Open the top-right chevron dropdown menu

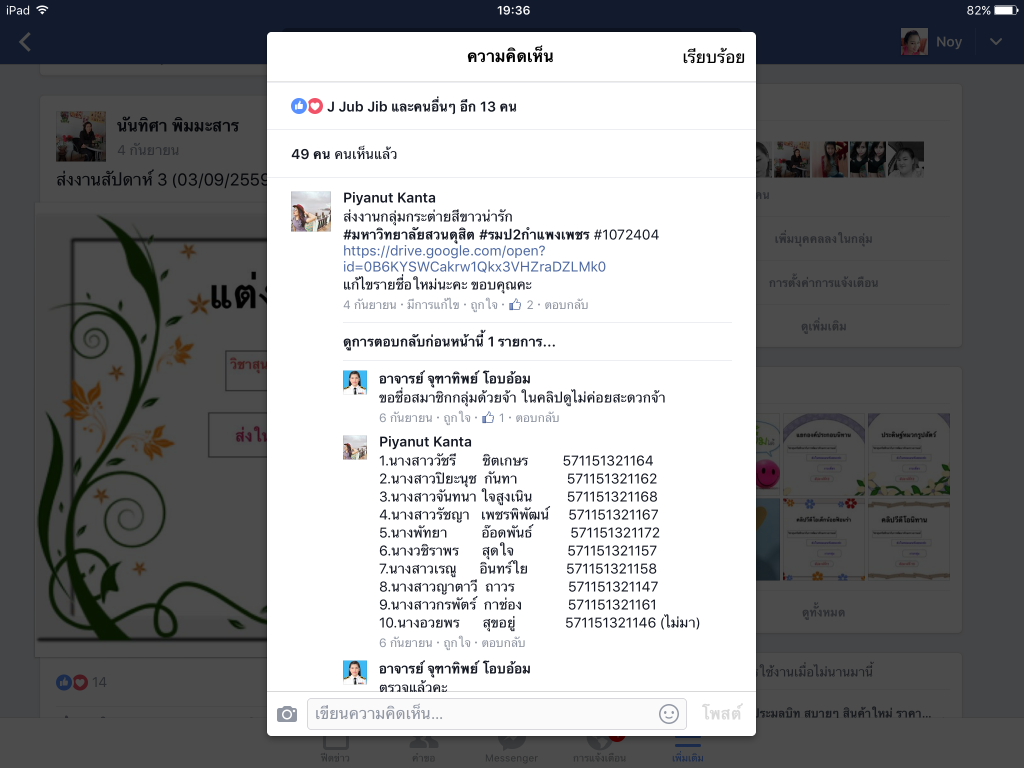point(996,42)
